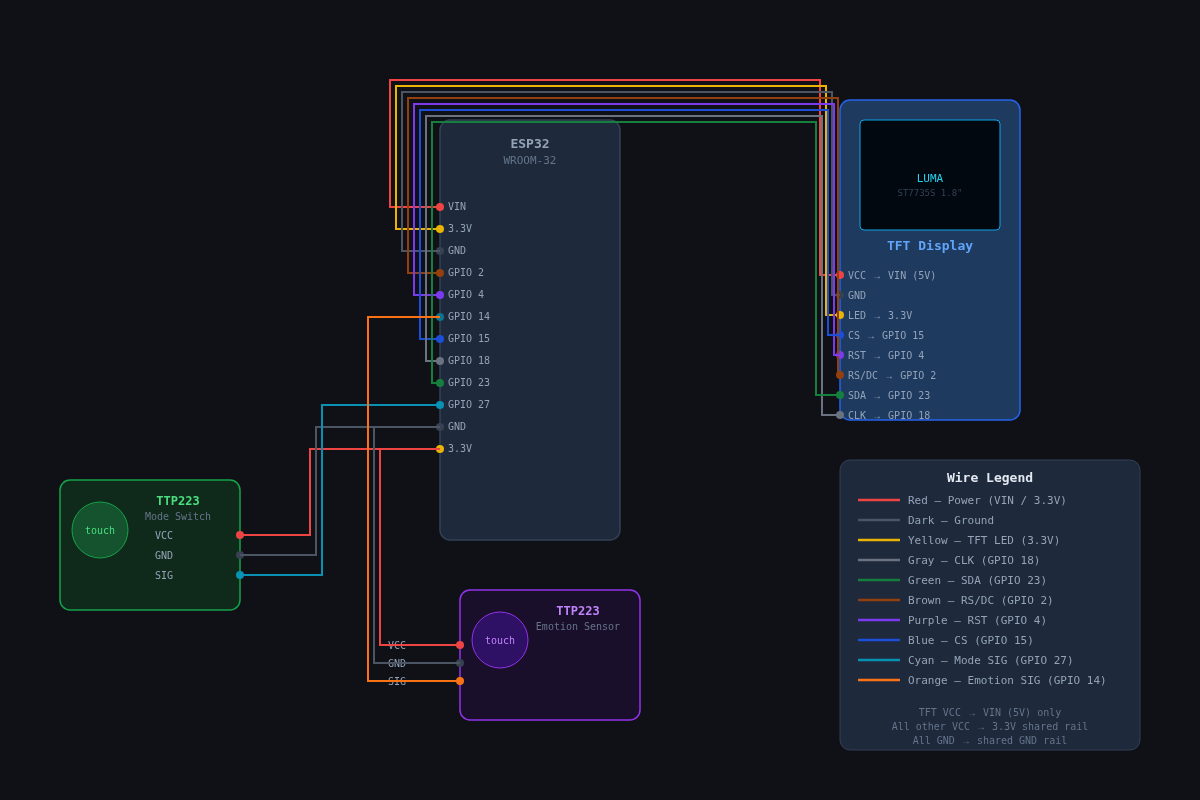The width and height of the screenshot is (1200, 800).
Task: Click 'All GND → shared GND rail' note
Action: [x=990, y=741]
